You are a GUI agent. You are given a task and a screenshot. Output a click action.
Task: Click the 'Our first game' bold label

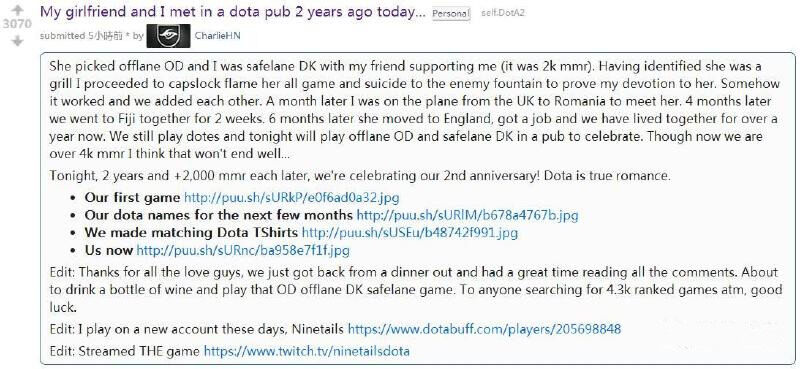(x=133, y=198)
